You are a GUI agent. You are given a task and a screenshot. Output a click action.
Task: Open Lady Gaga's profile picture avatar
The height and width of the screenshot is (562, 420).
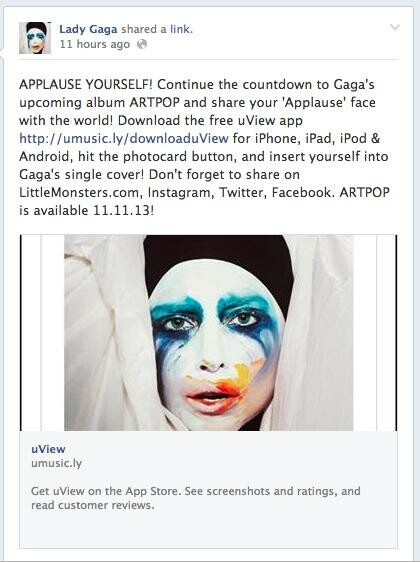(35, 38)
